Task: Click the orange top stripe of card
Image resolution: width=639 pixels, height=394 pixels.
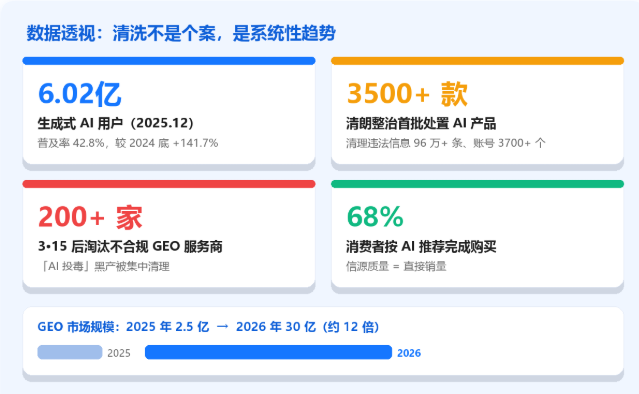Action: coord(478,61)
